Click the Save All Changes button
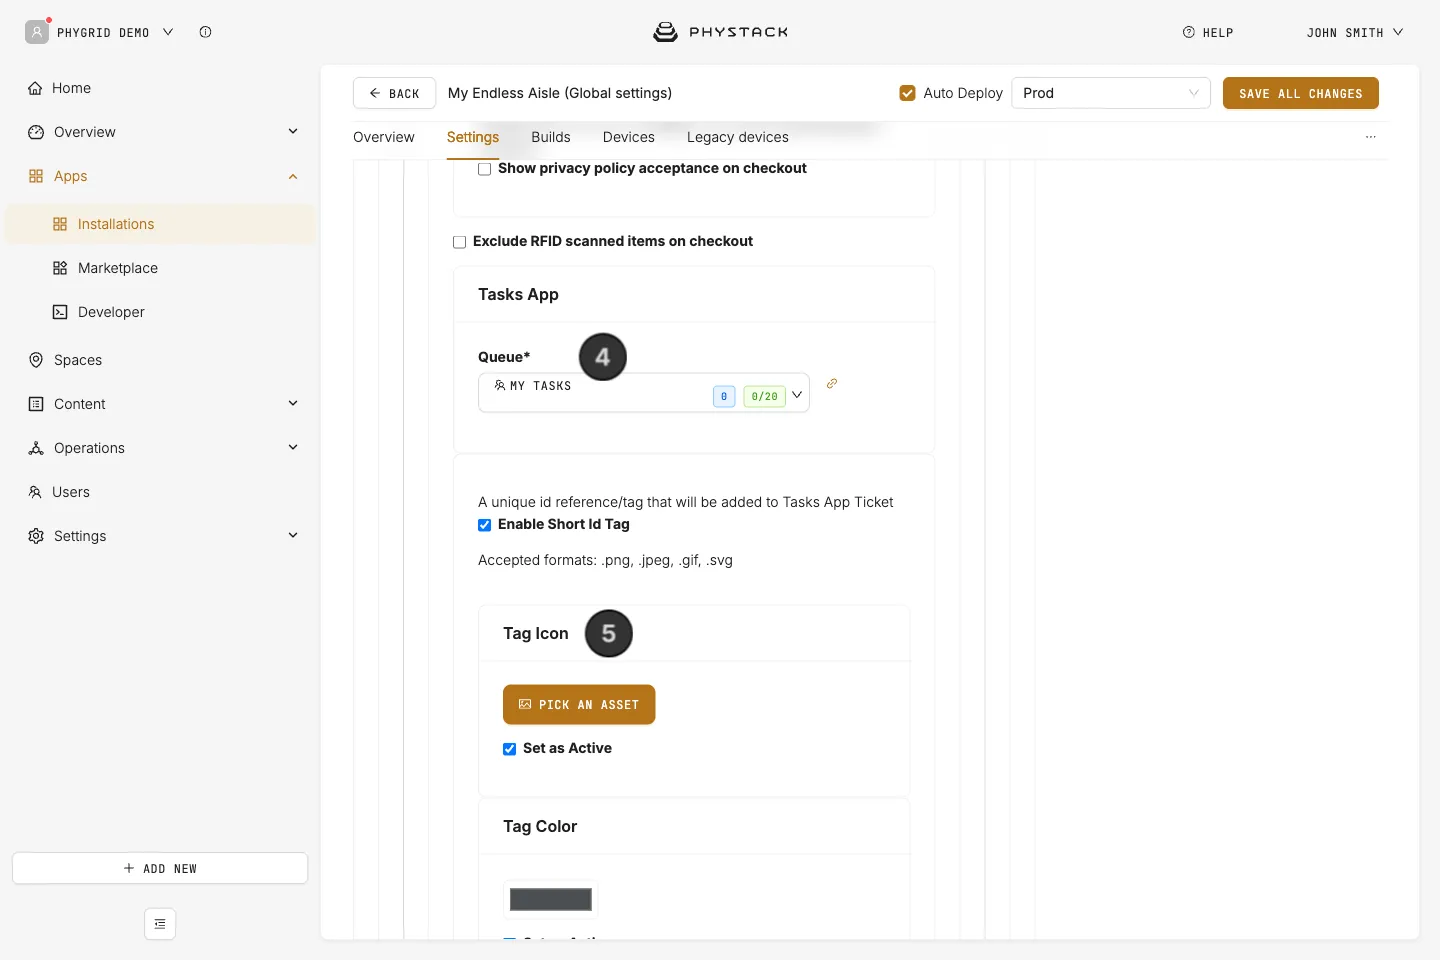1440x960 pixels. (x=1301, y=93)
